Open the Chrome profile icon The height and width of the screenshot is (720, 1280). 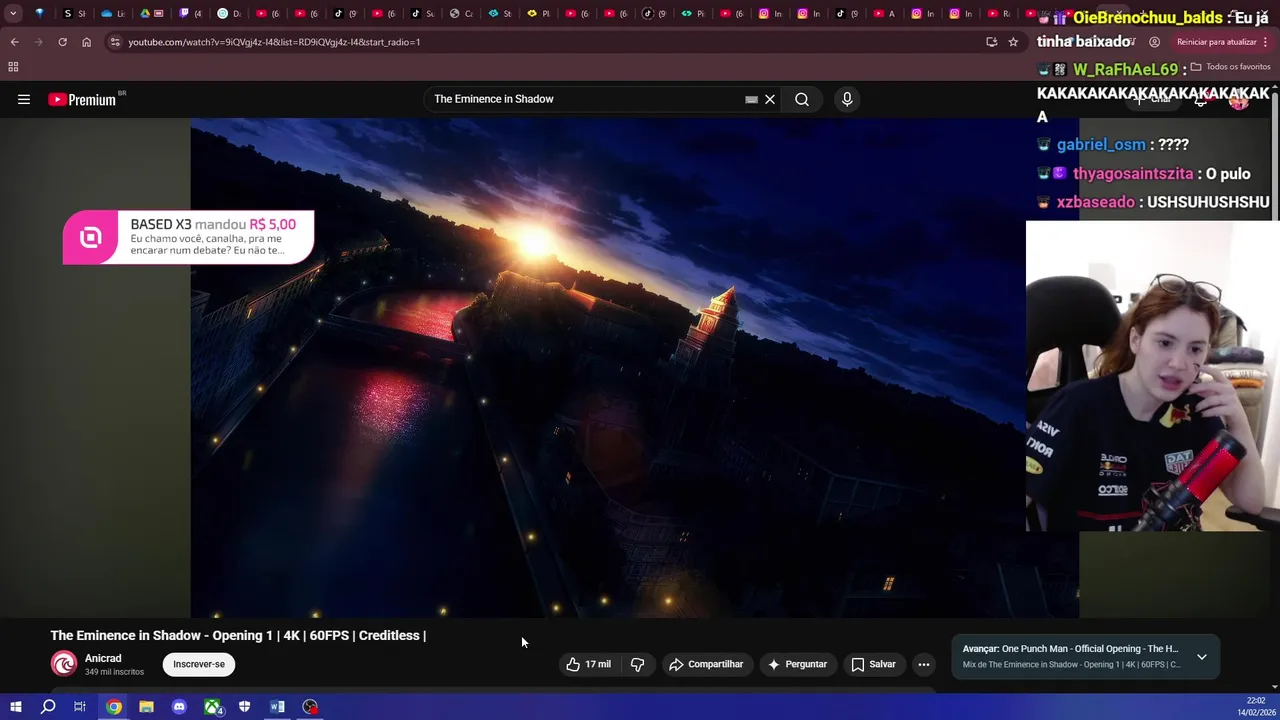pos(1154,42)
